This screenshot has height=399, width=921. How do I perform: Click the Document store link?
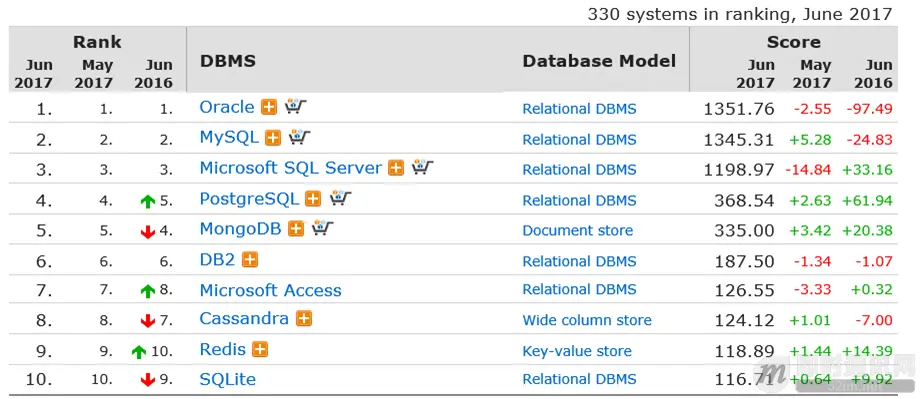[577, 230]
